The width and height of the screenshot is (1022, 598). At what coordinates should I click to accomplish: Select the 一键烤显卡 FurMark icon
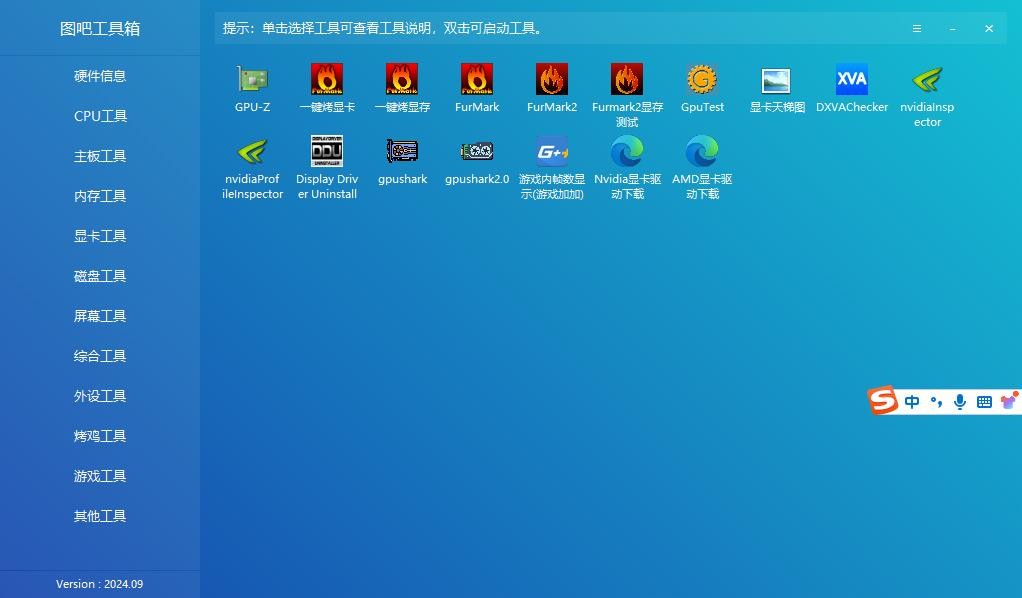327,80
